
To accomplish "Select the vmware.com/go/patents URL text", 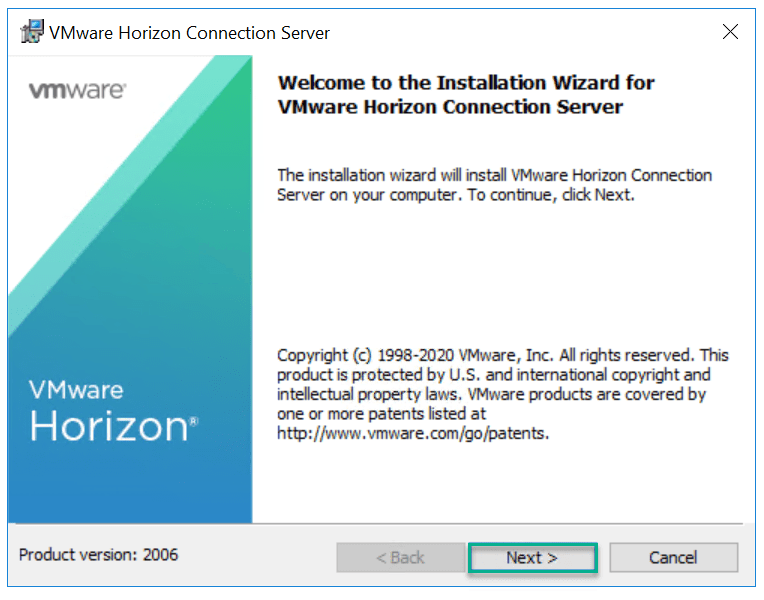I will click(x=413, y=433).
